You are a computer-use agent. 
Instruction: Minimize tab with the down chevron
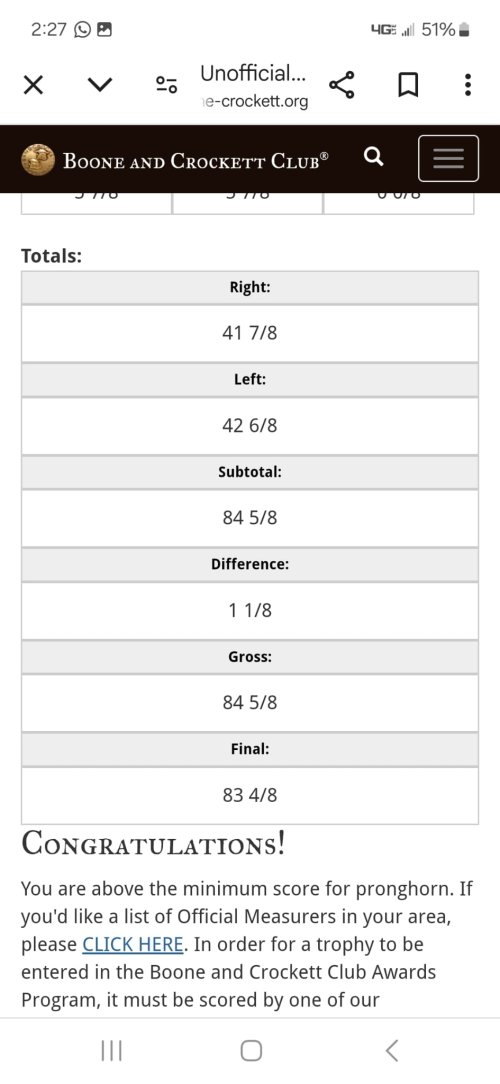click(x=100, y=85)
